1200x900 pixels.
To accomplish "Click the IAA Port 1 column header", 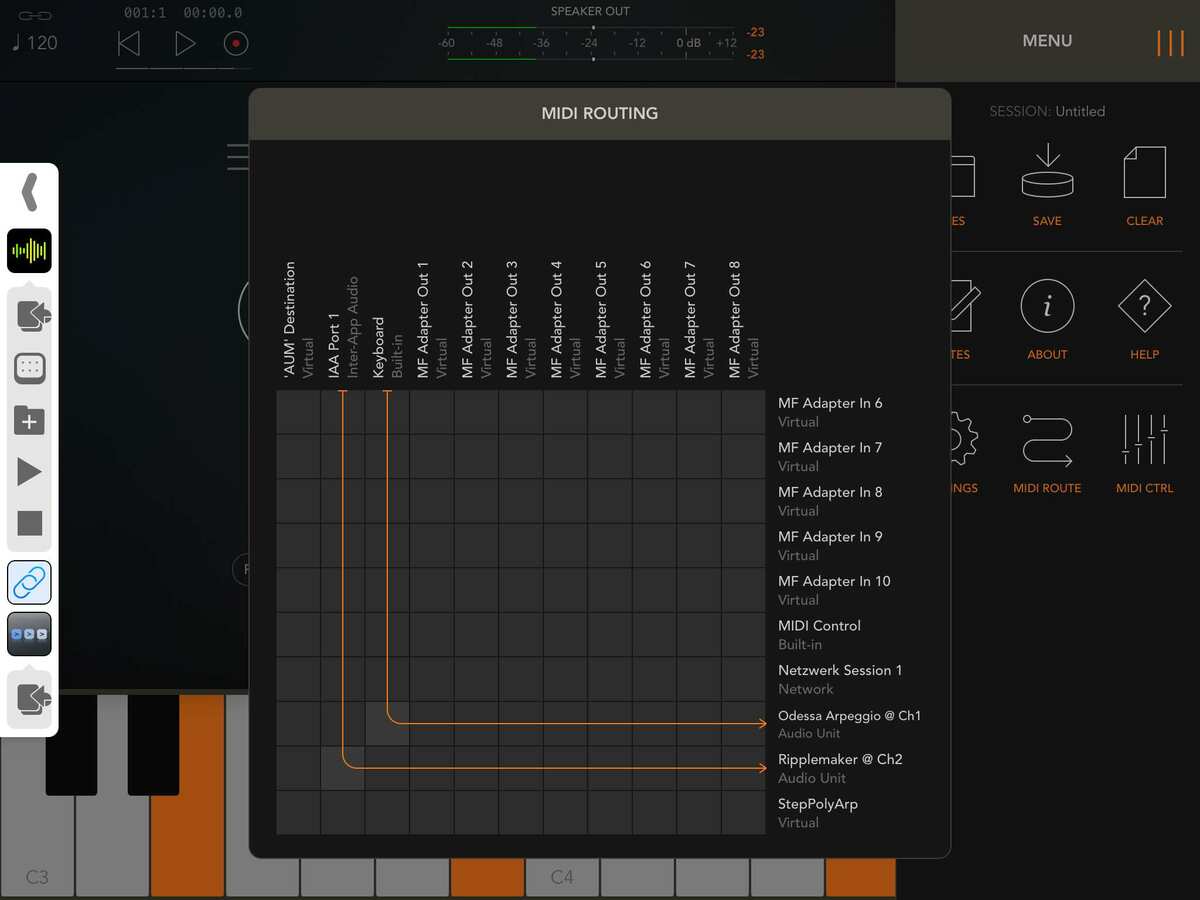I will pyautogui.click(x=343, y=327).
